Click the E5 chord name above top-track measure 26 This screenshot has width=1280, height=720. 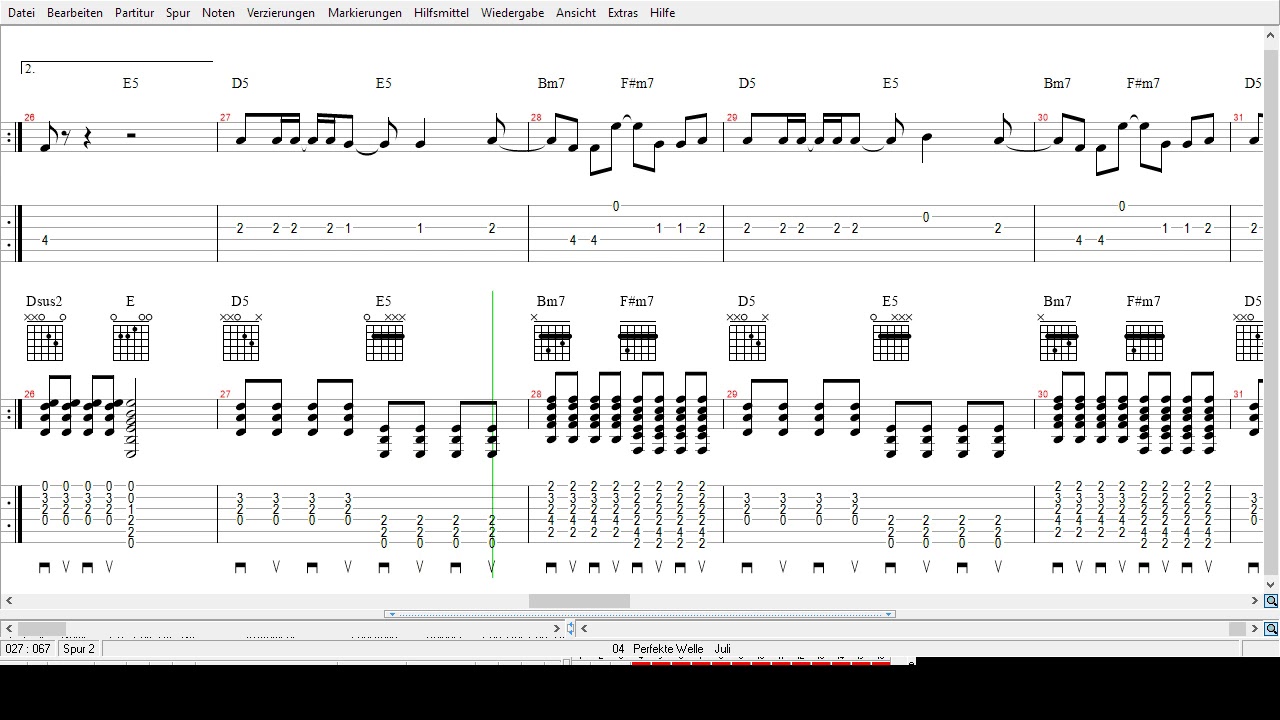coord(131,84)
